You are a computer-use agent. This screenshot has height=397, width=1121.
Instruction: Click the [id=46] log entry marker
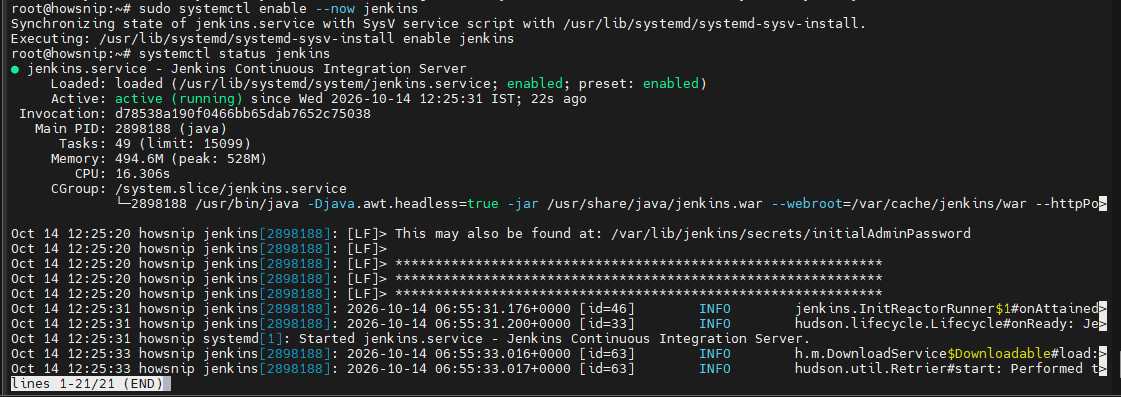pyautogui.click(x=606, y=308)
